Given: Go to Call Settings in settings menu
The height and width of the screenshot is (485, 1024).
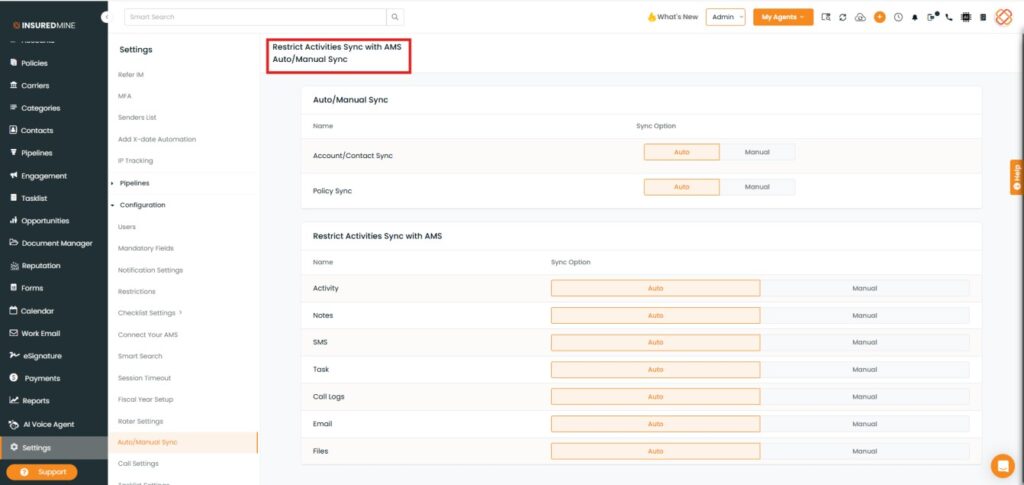Looking at the screenshot, I should click(x=138, y=463).
